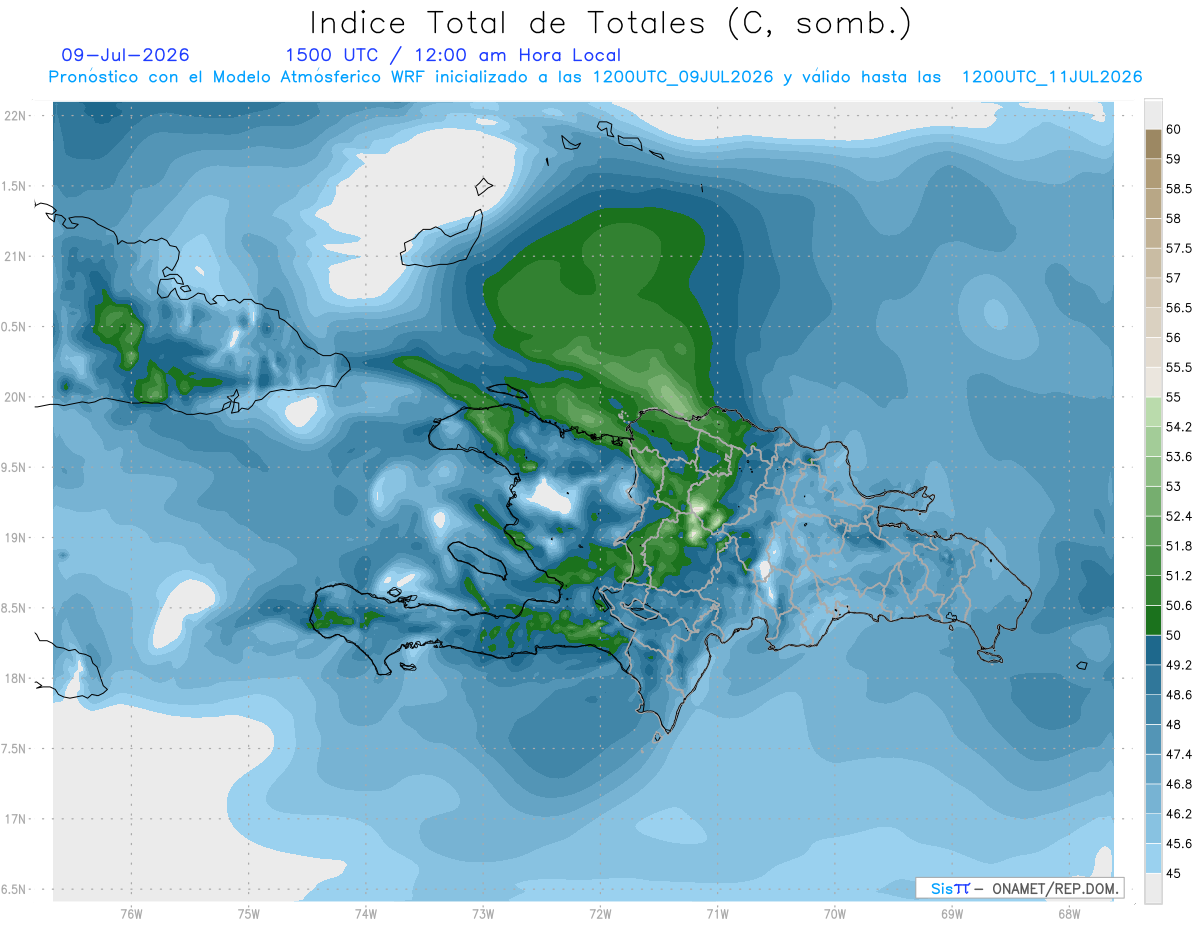This screenshot has height=927, width=1200.
Task: Click the "19N" latitude label
Action: pos(16,538)
